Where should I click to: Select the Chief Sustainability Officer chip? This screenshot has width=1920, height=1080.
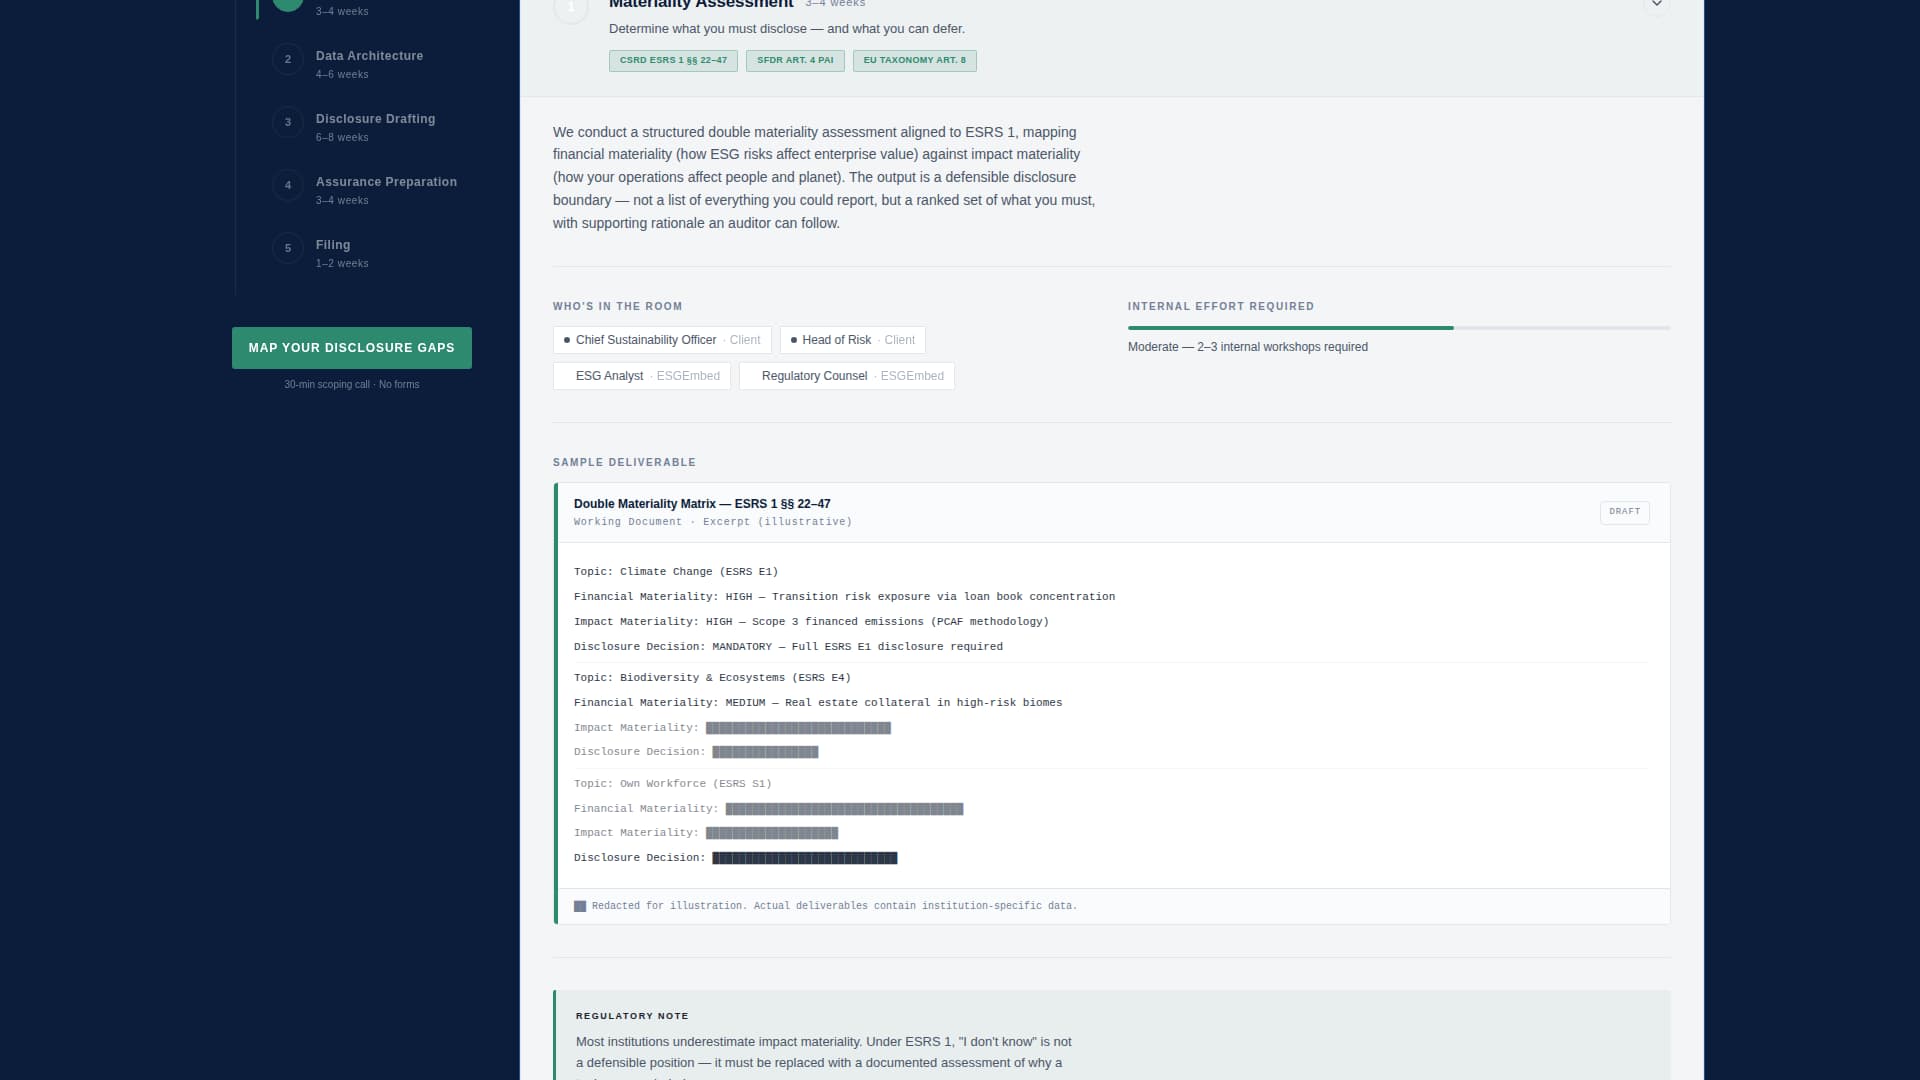tap(662, 340)
